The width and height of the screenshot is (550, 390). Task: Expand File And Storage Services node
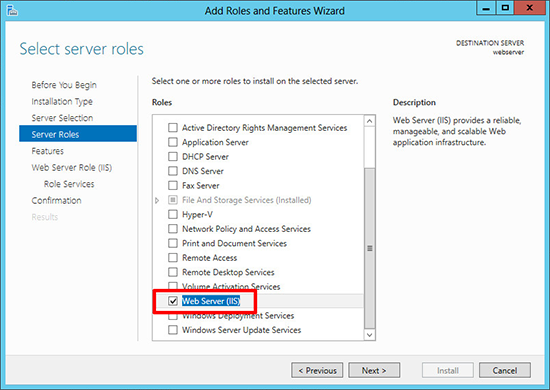[x=157, y=200]
